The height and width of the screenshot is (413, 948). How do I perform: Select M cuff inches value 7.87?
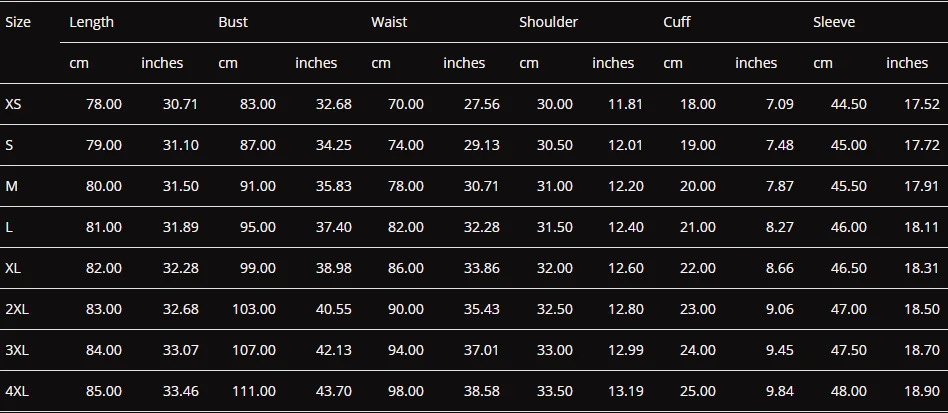click(780, 186)
